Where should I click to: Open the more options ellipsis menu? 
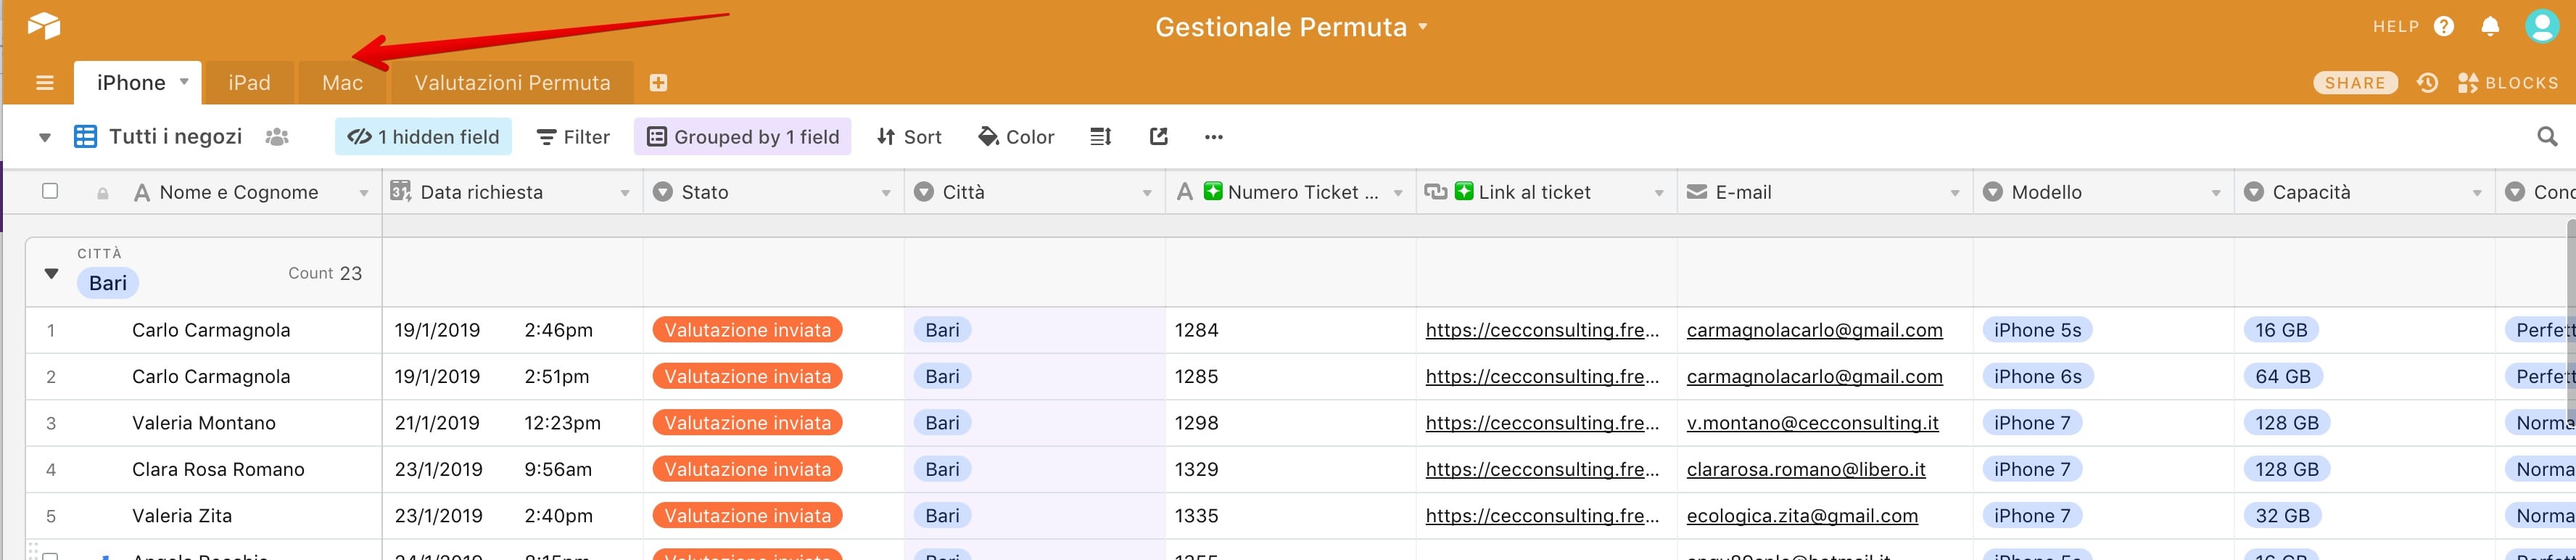point(1214,137)
